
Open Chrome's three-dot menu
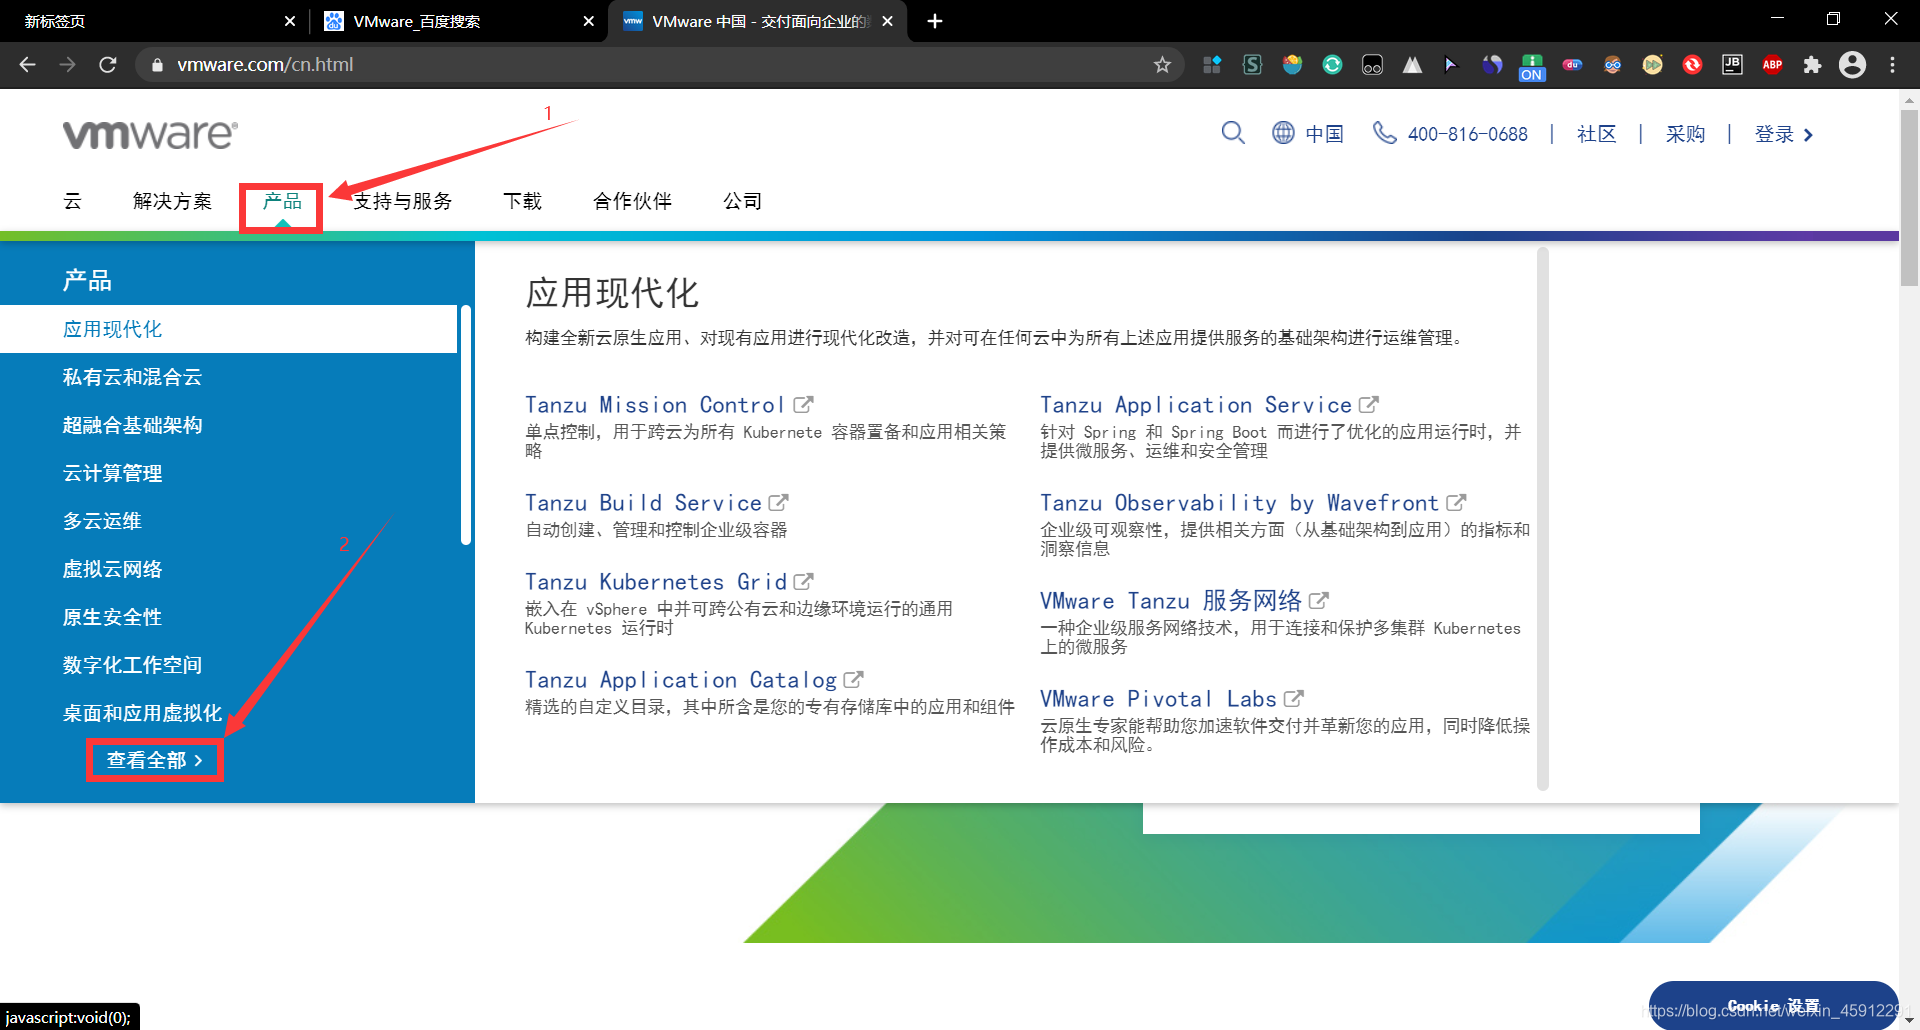(1892, 65)
